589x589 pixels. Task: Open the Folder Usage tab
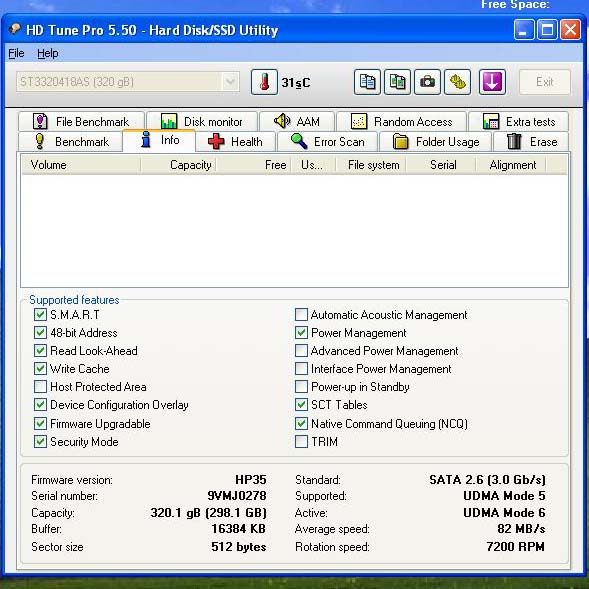click(x=436, y=142)
